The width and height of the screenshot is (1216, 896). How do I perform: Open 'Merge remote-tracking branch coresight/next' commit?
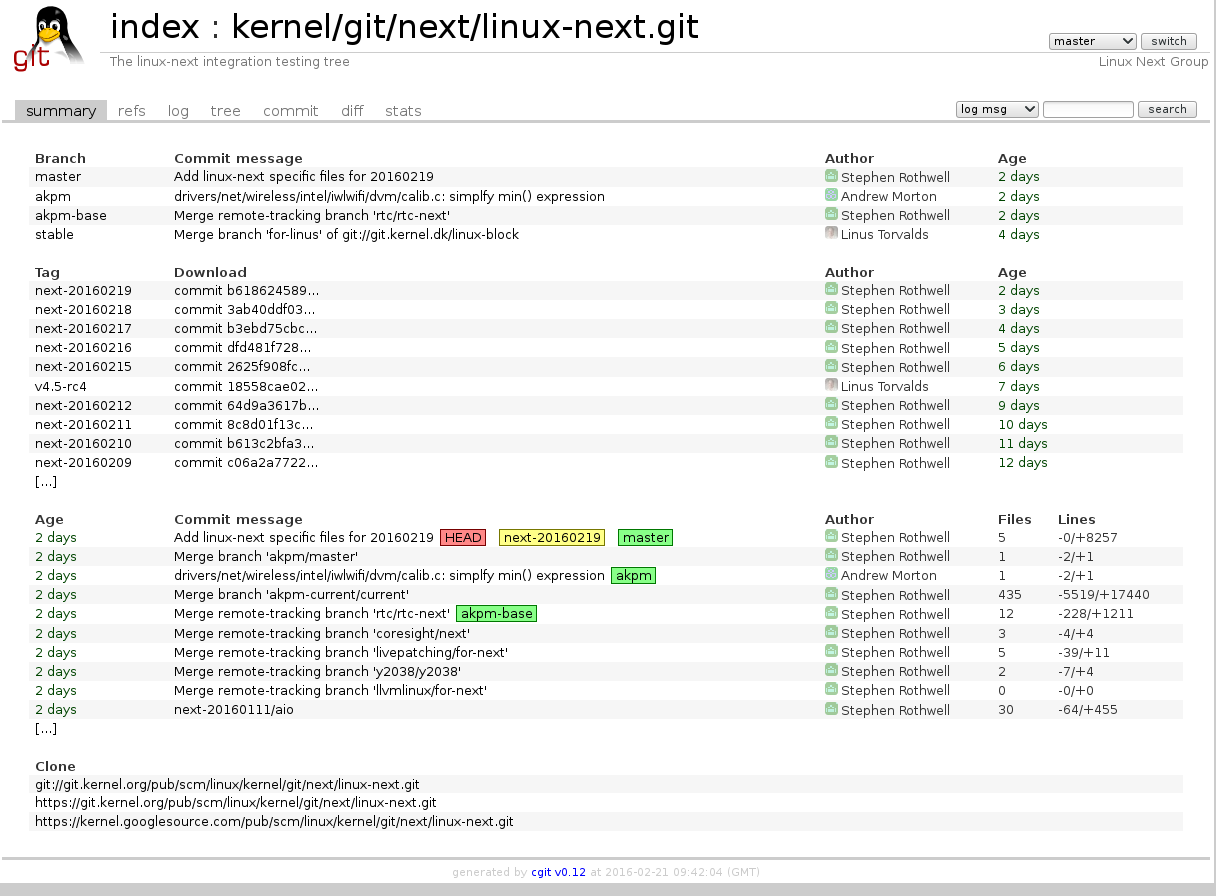coord(322,633)
